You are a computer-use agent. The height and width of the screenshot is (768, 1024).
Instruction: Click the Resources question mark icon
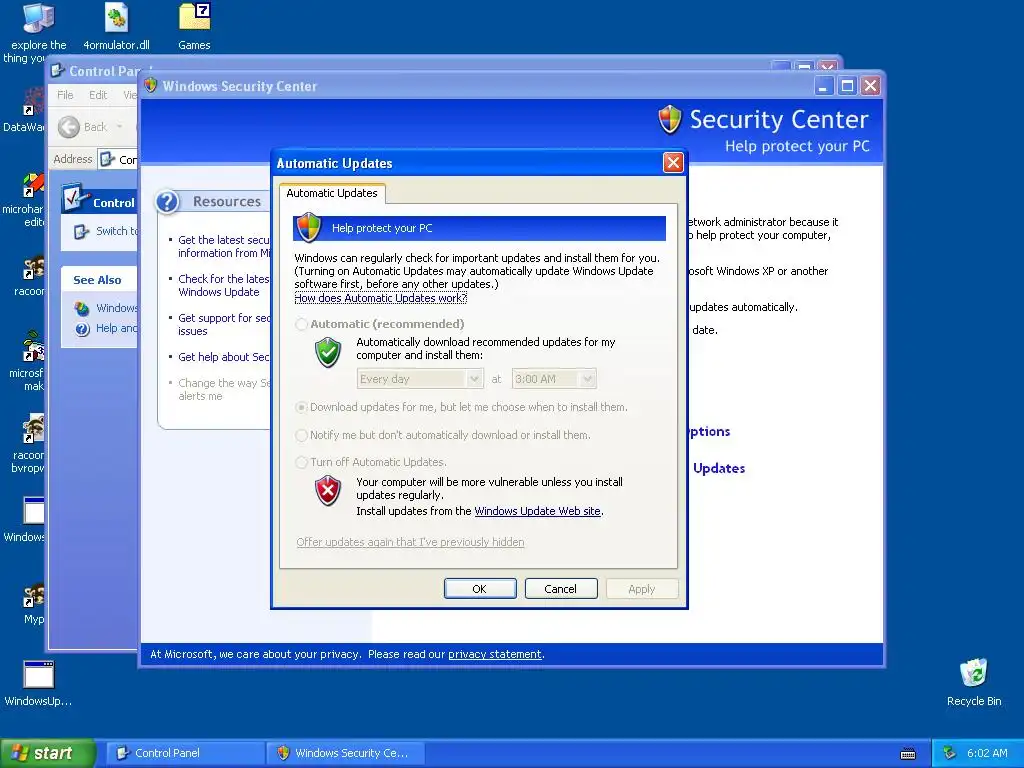[168, 202]
